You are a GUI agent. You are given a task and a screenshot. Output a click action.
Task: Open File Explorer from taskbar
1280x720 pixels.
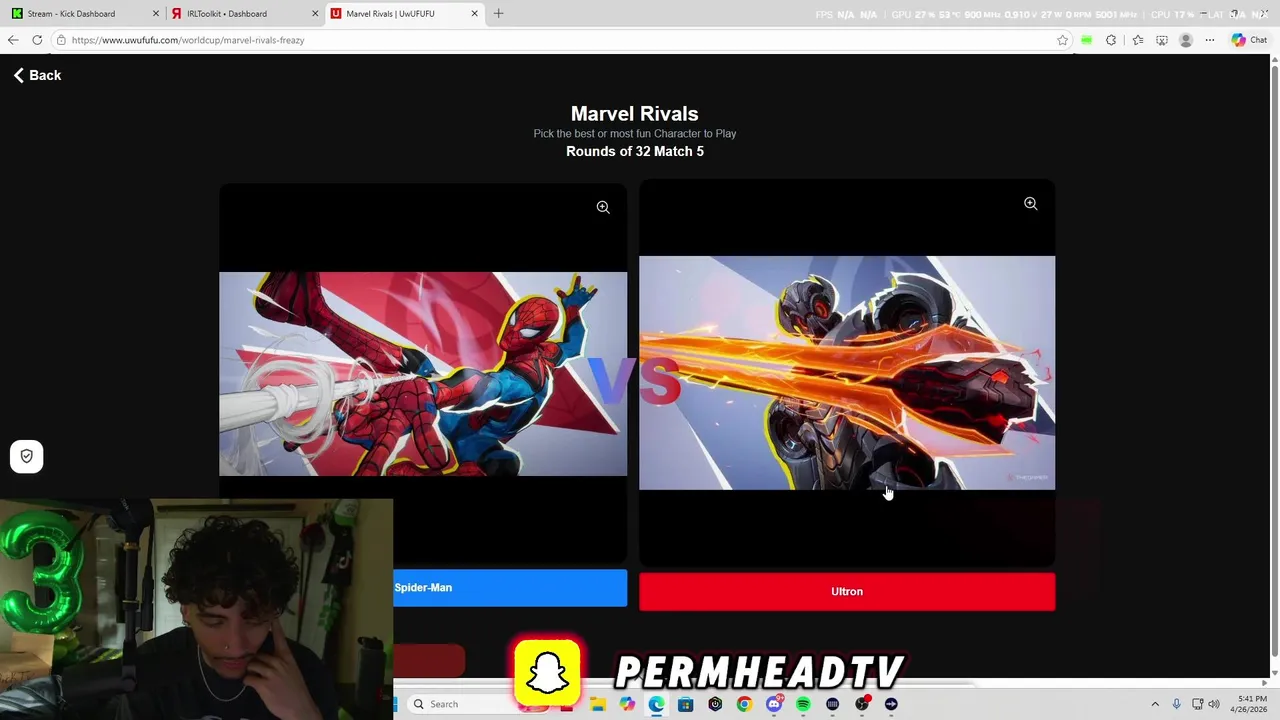point(598,704)
